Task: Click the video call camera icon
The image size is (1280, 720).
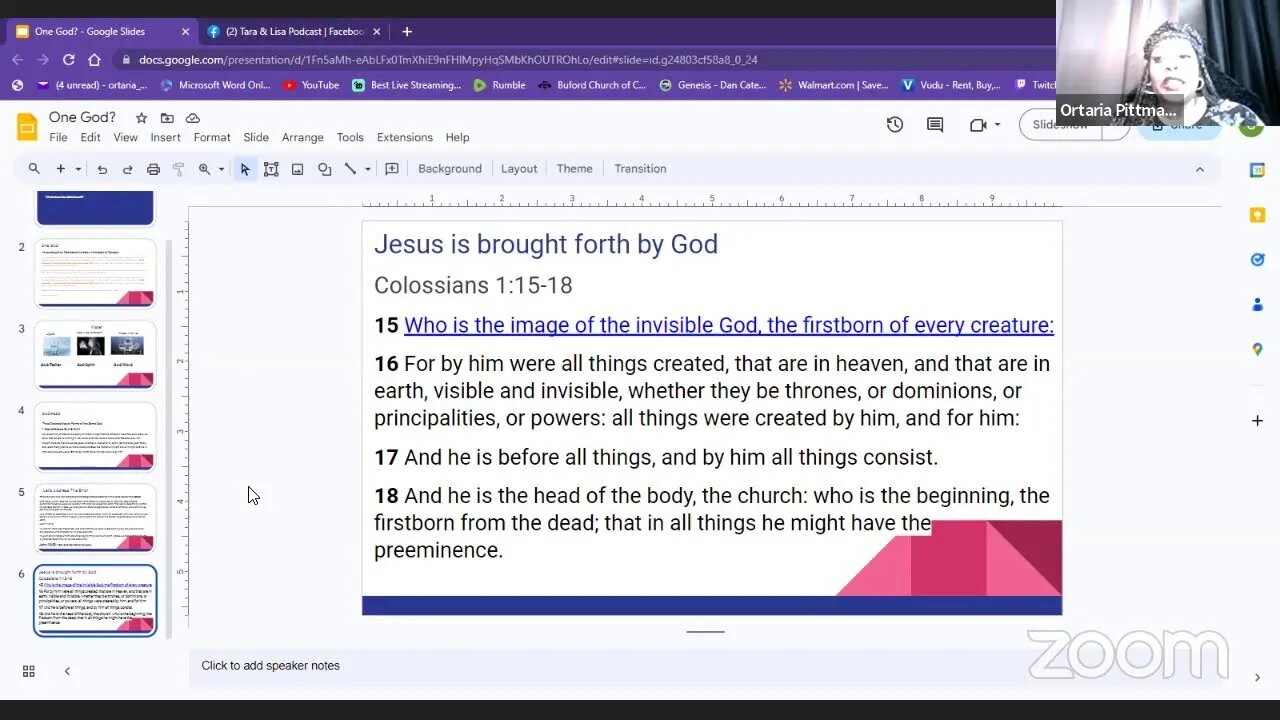Action: pyautogui.click(x=978, y=125)
